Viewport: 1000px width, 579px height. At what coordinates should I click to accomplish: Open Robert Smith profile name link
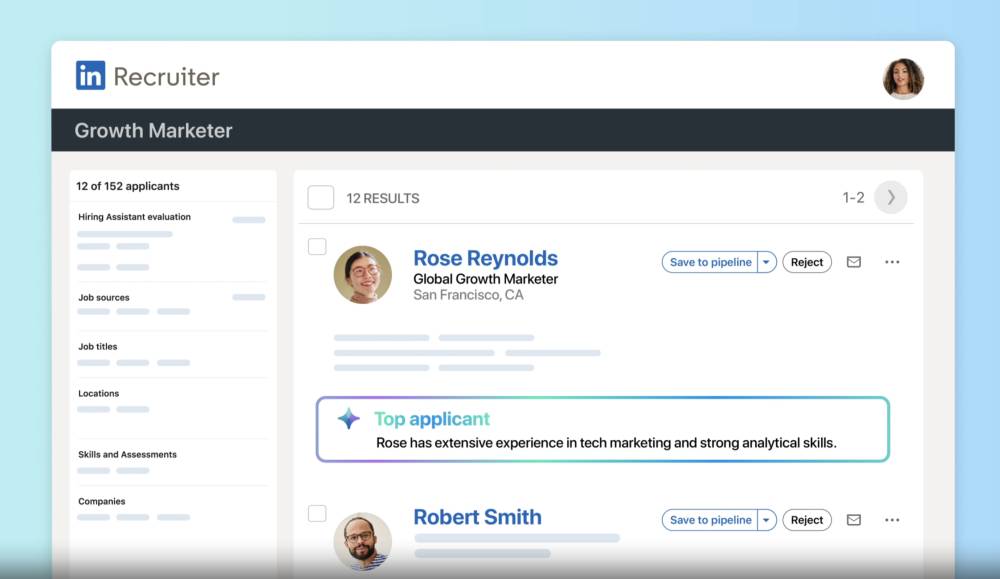[478, 517]
